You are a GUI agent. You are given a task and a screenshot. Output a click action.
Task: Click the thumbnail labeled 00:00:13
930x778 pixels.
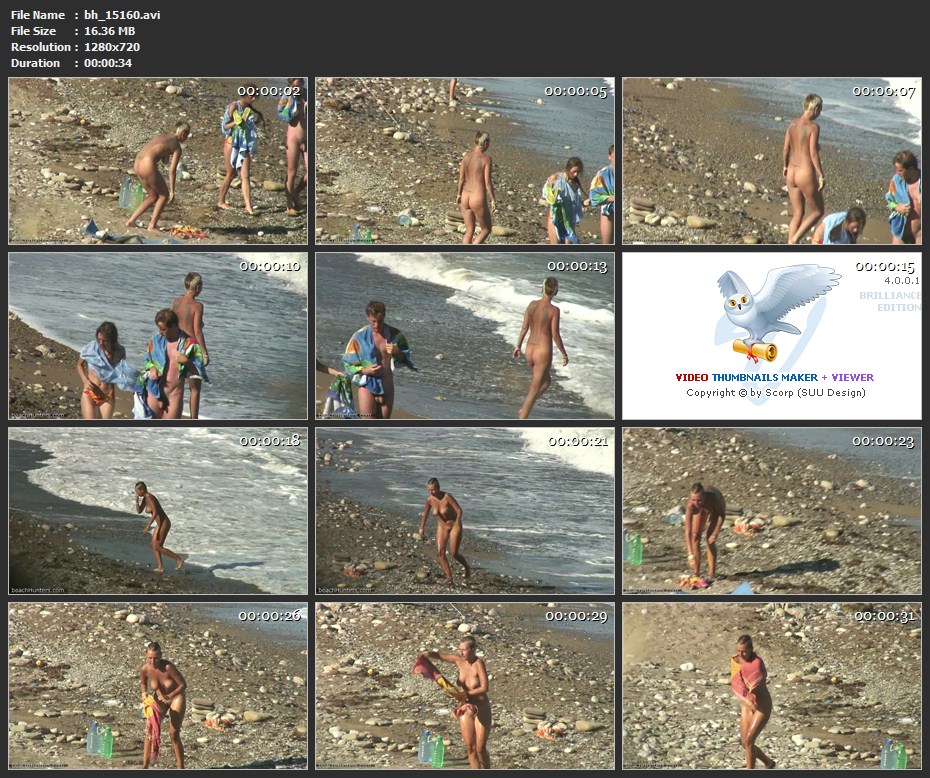[x=465, y=336]
